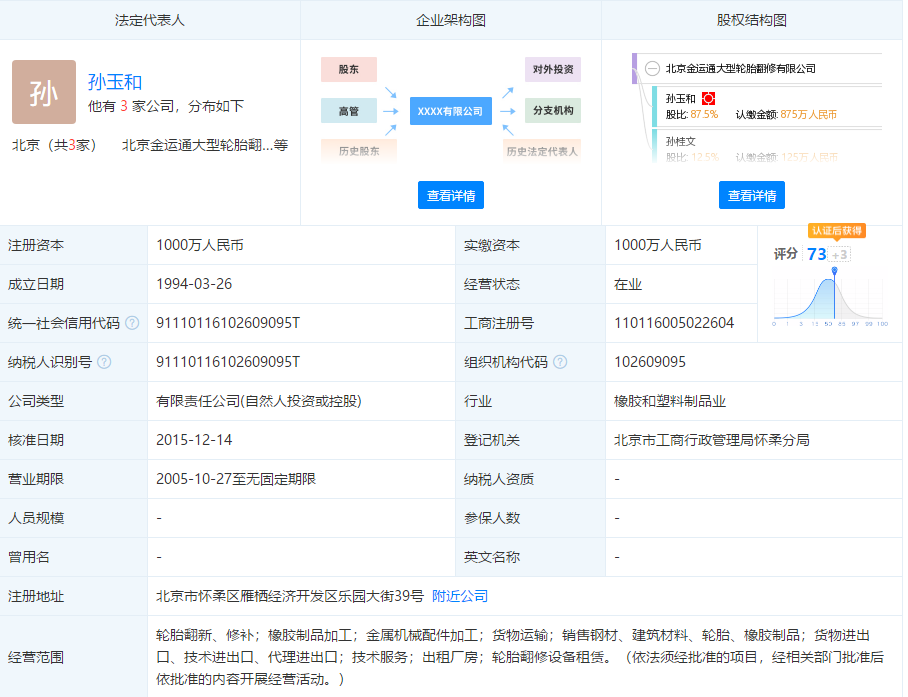Click the 曾用名 row label

coord(29,557)
